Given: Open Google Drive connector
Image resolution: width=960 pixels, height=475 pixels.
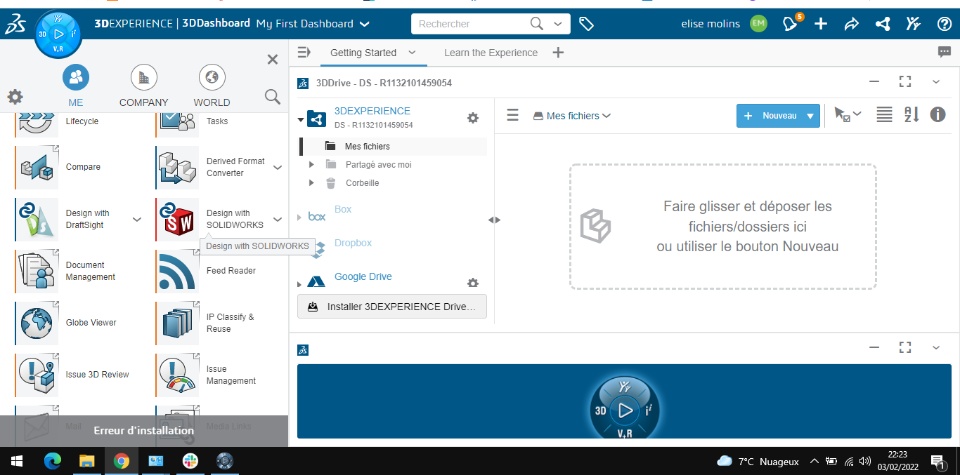Looking at the screenshot, I should point(362,277).
